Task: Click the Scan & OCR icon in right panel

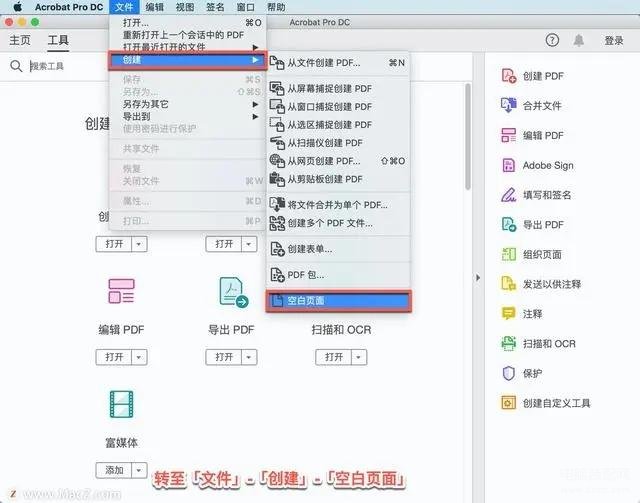Action: coord(509,343)
